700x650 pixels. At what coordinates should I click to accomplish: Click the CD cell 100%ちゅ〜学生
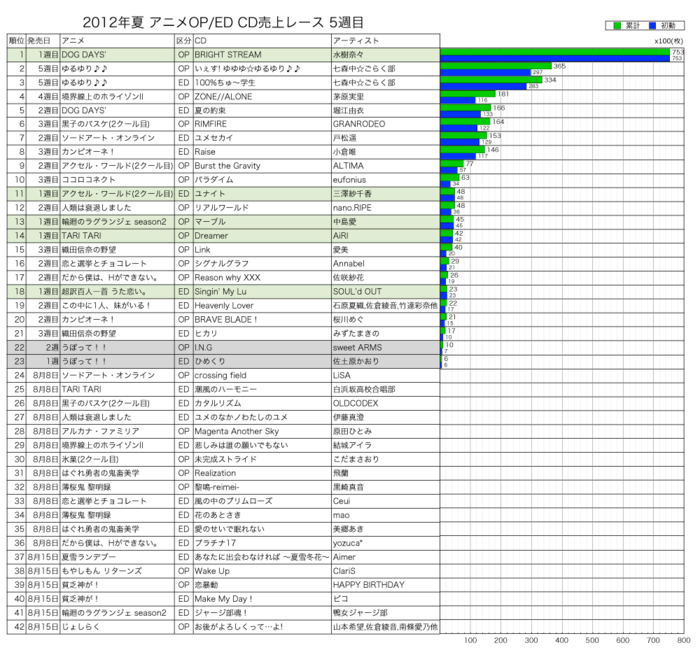coord(262,83)
